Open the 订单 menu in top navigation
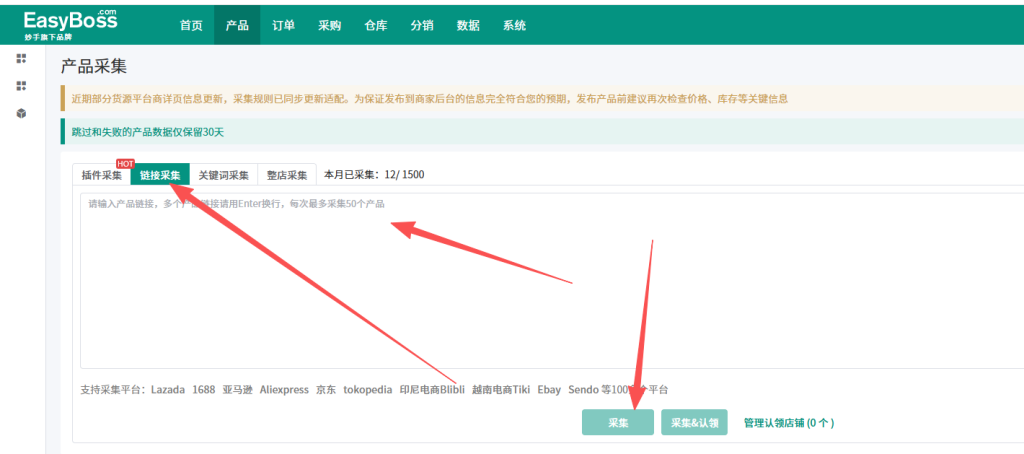 coord(283,25)
